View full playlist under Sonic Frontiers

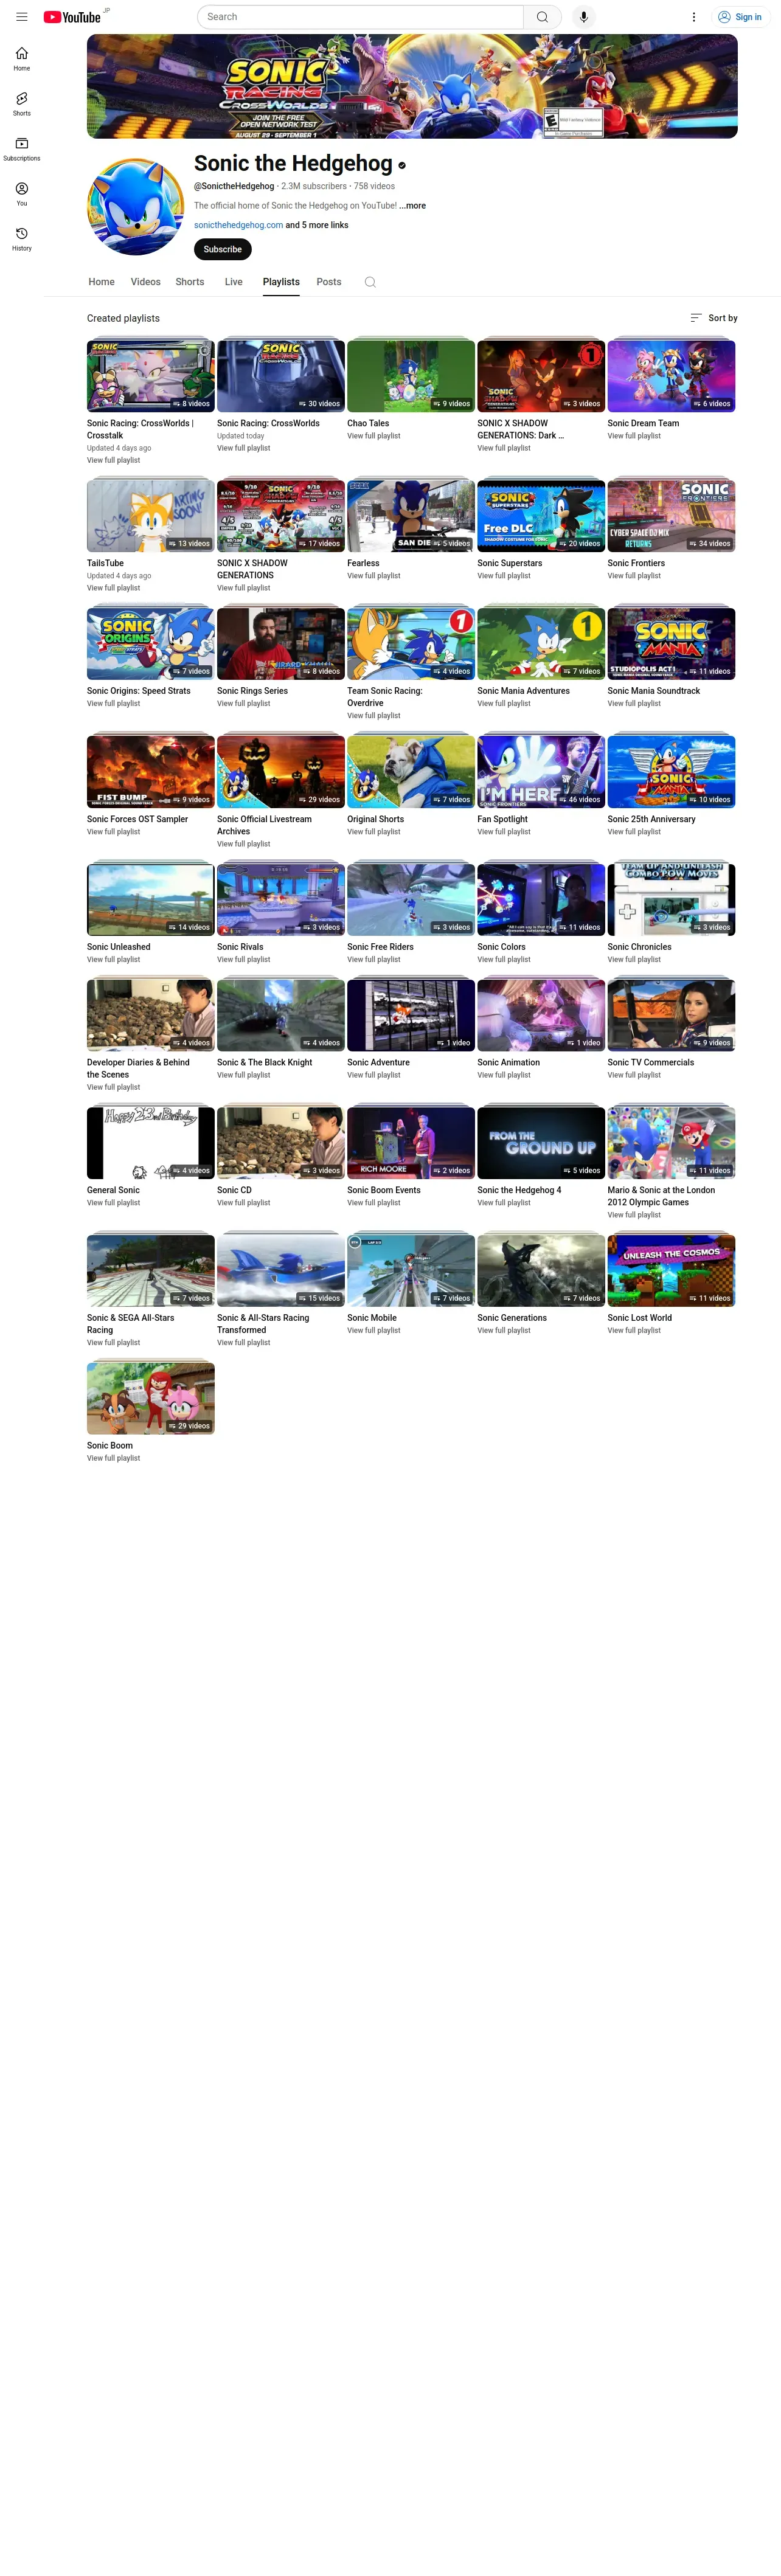pos(634,576)
